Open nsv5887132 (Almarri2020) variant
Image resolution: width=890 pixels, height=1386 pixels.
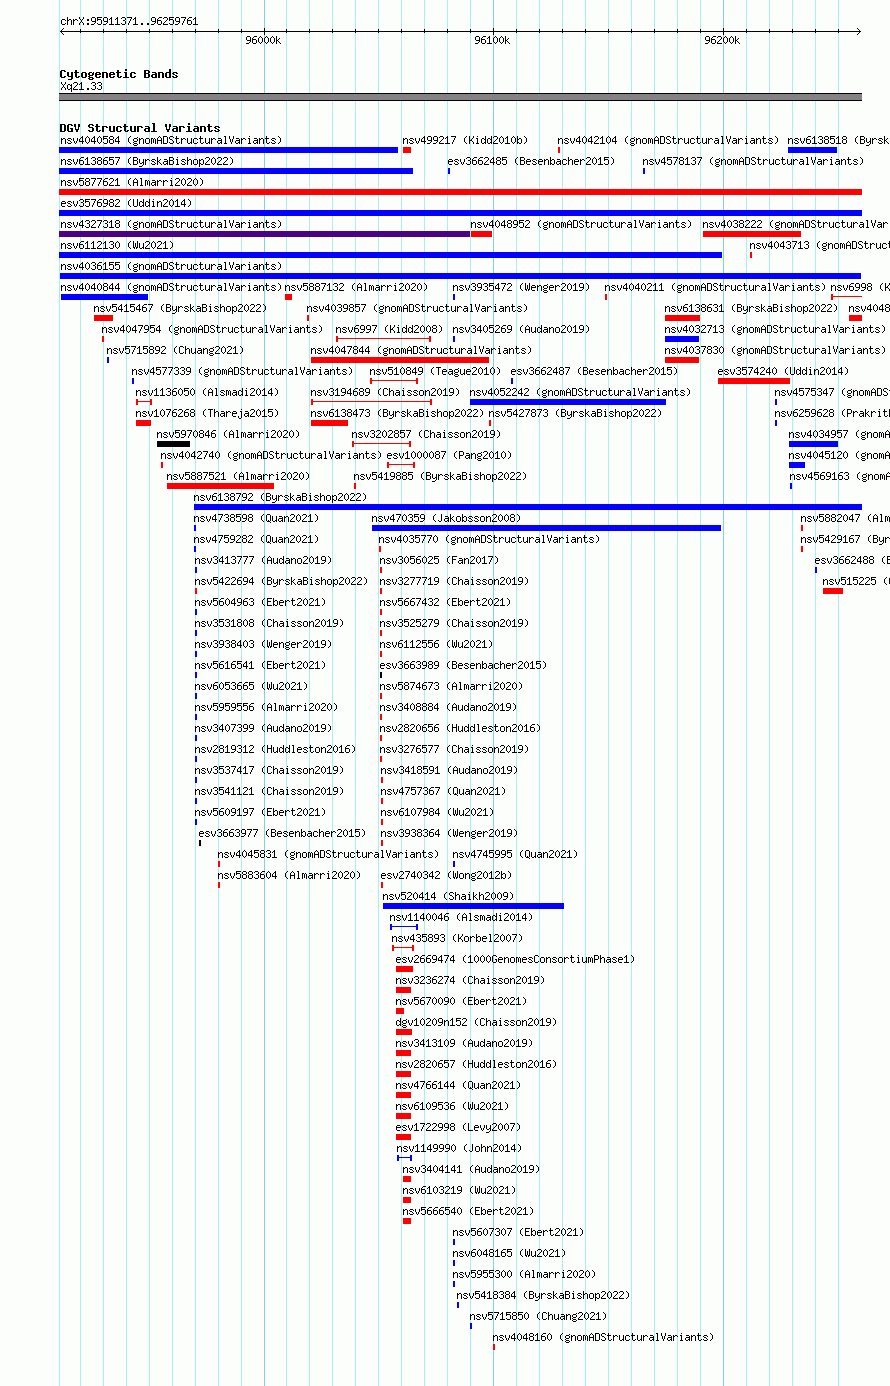click(356, 287)
